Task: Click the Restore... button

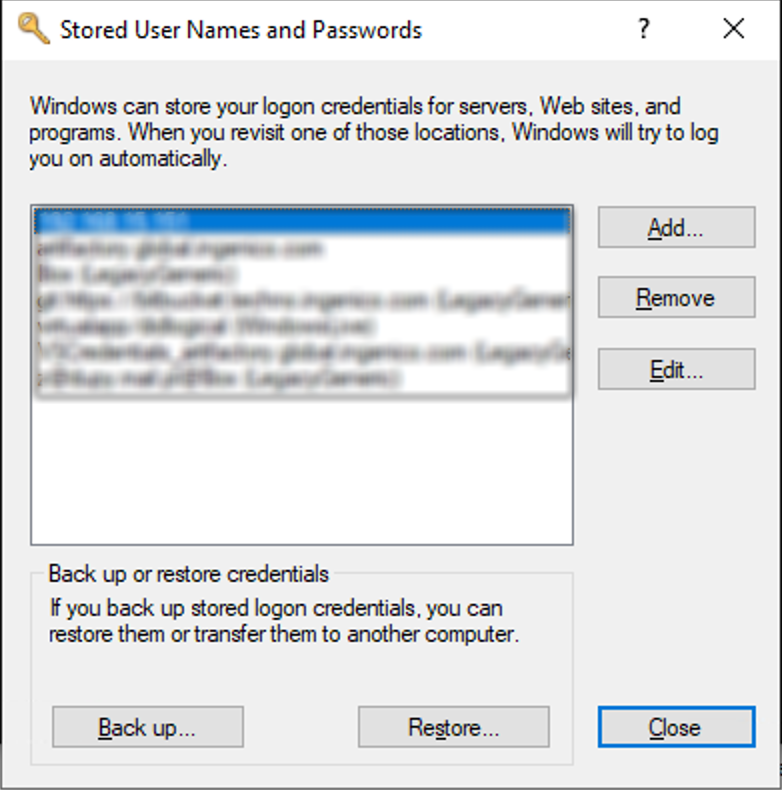Action: click(453, 727)
